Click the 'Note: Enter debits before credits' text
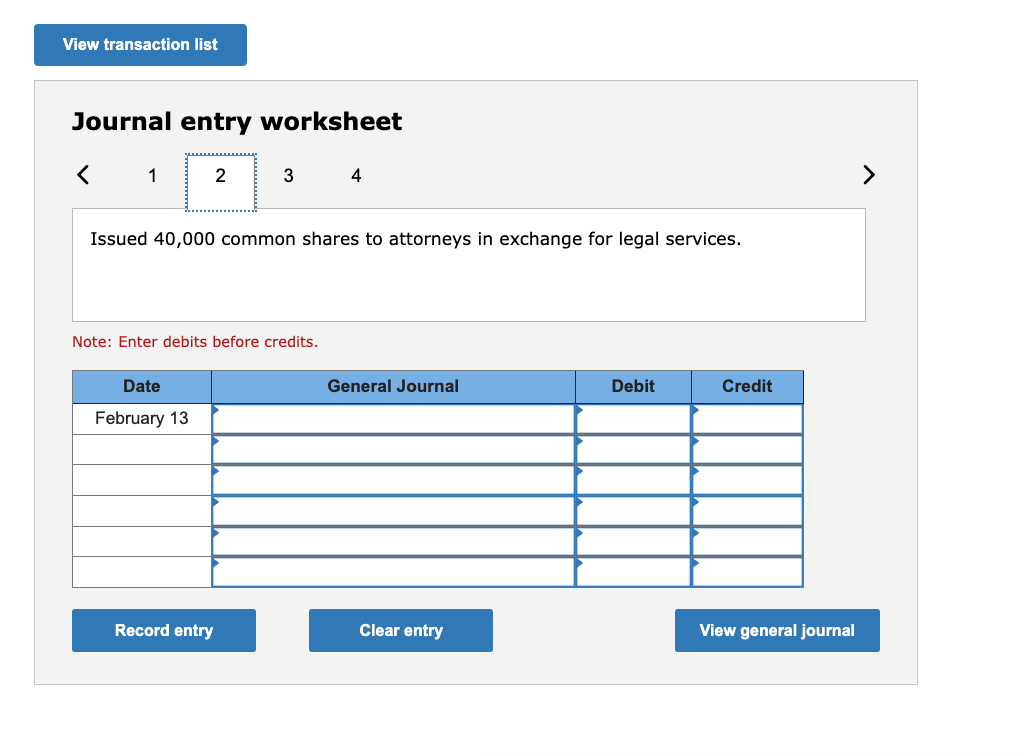 point(195,342)
